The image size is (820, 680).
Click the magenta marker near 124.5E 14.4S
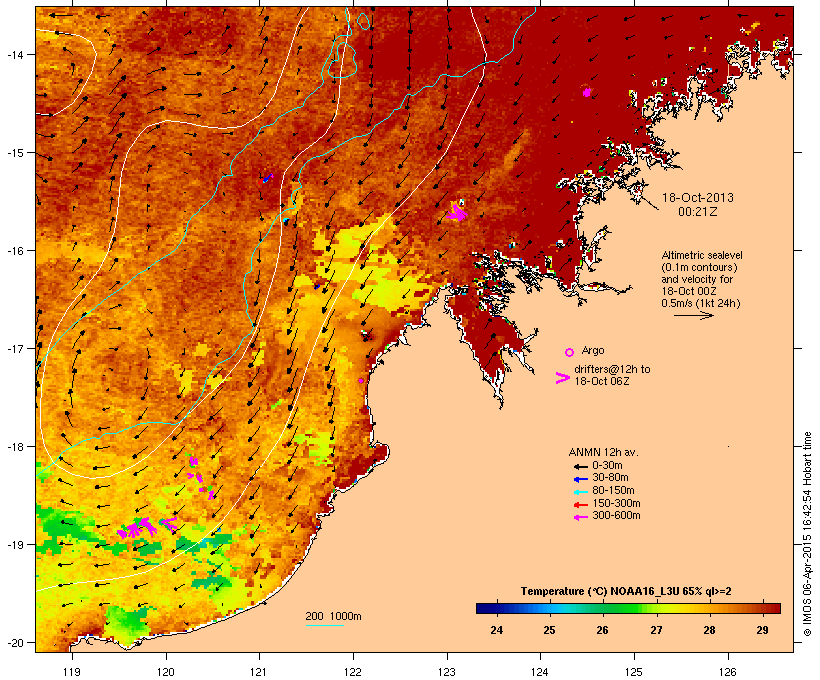click(587, 92)
